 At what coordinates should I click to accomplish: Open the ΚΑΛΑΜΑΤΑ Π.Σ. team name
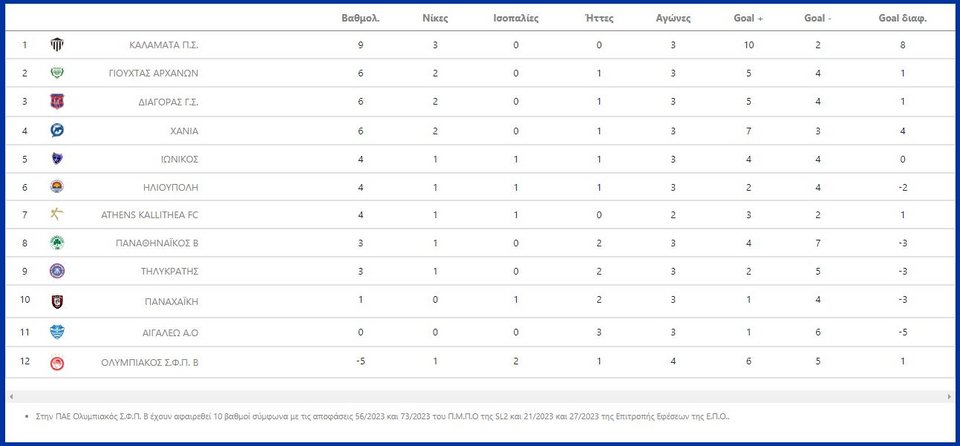[x=164, y=45]
